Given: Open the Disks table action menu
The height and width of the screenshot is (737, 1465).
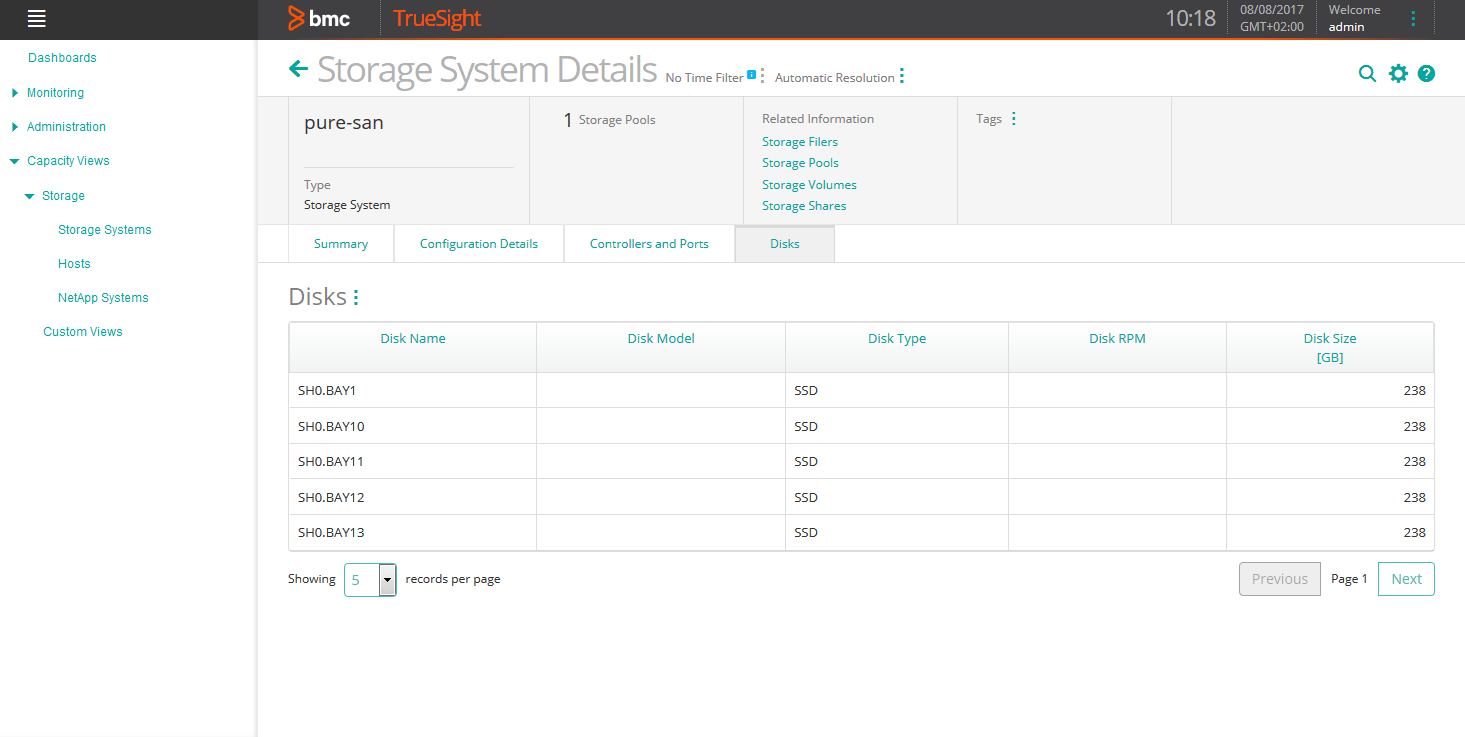Looking at the screenshot, I should (x=356, y=297).
